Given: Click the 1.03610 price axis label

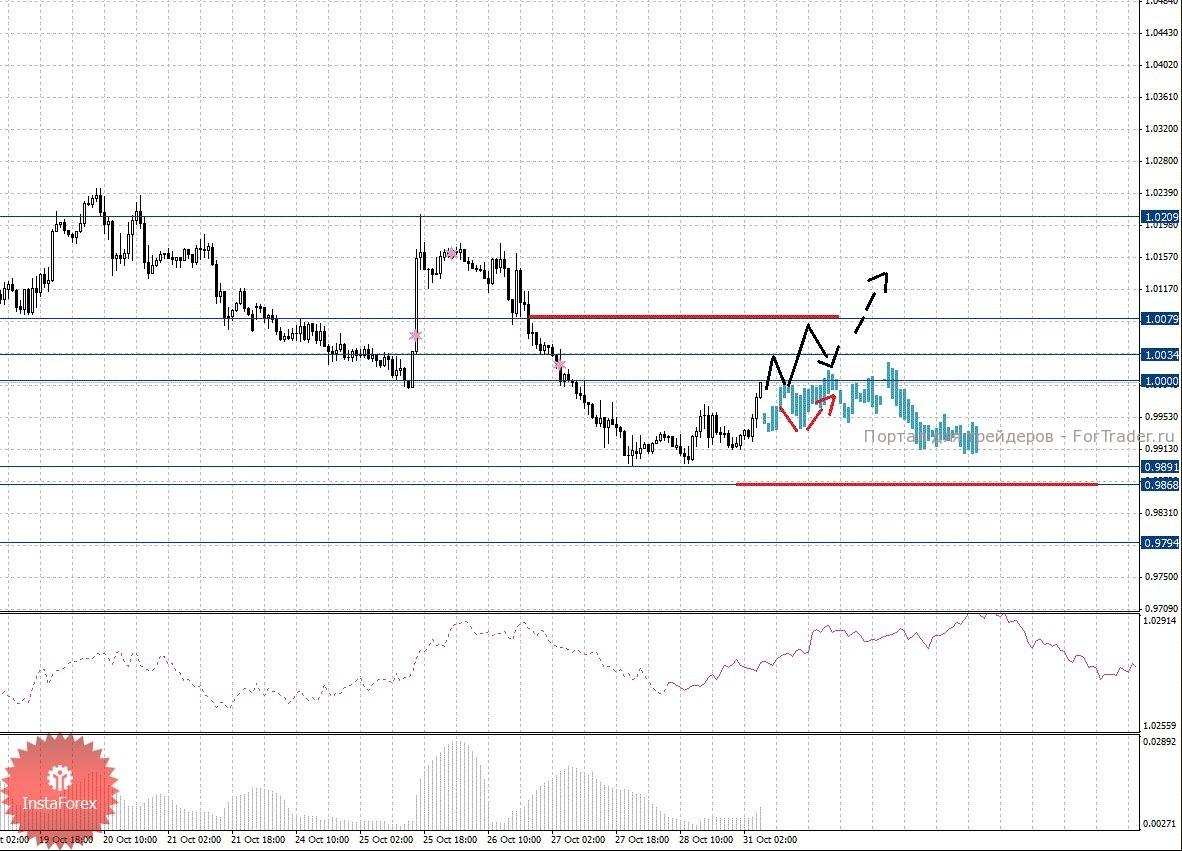Looking at the screenshot, I should pos(1161,97).
